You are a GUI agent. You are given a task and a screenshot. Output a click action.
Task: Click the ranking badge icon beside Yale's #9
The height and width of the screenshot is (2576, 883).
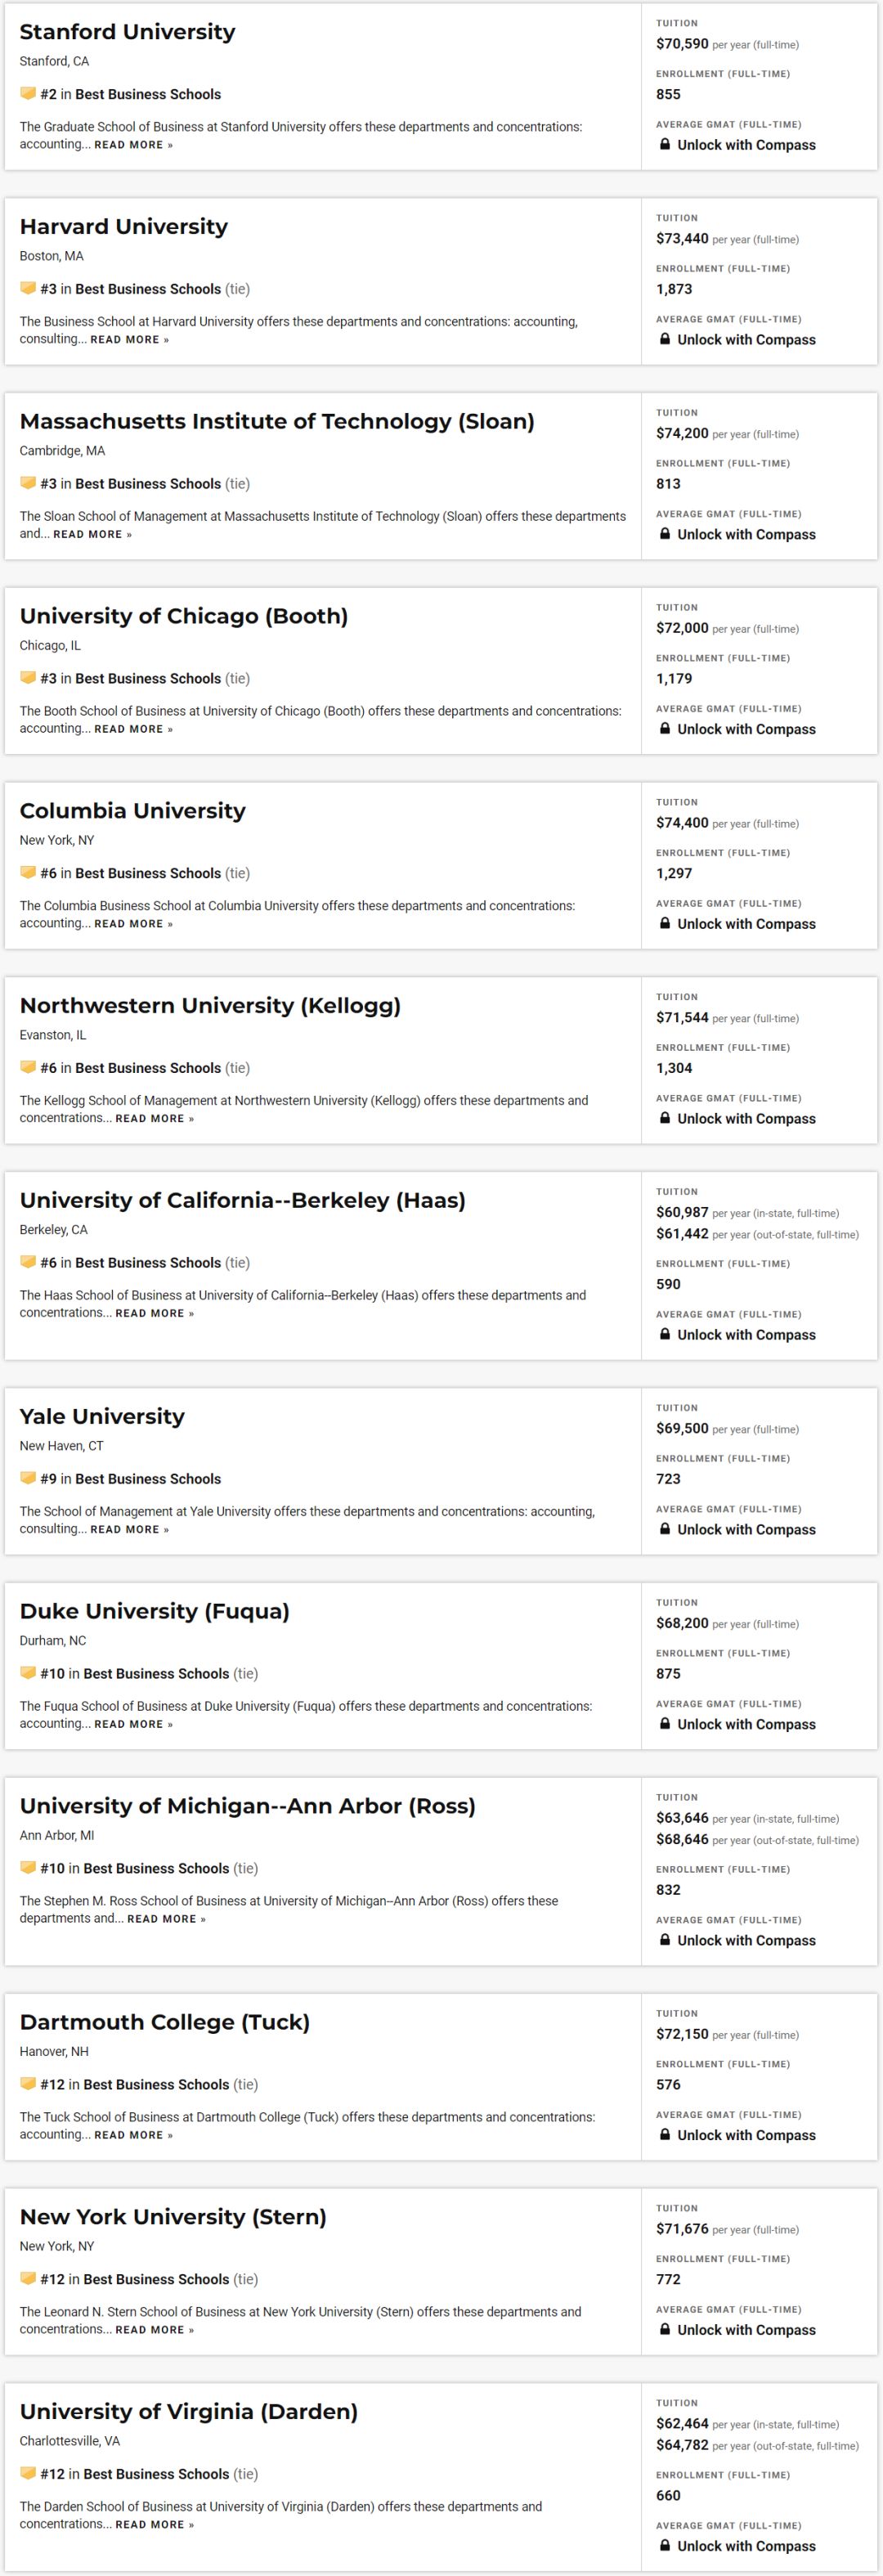tap(28, 1479)
